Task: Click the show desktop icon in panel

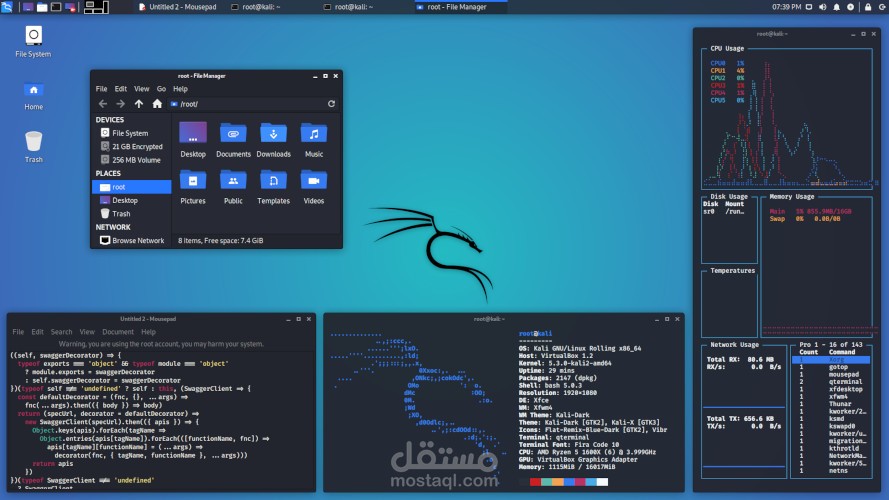Action: click(x=28, y=7)
